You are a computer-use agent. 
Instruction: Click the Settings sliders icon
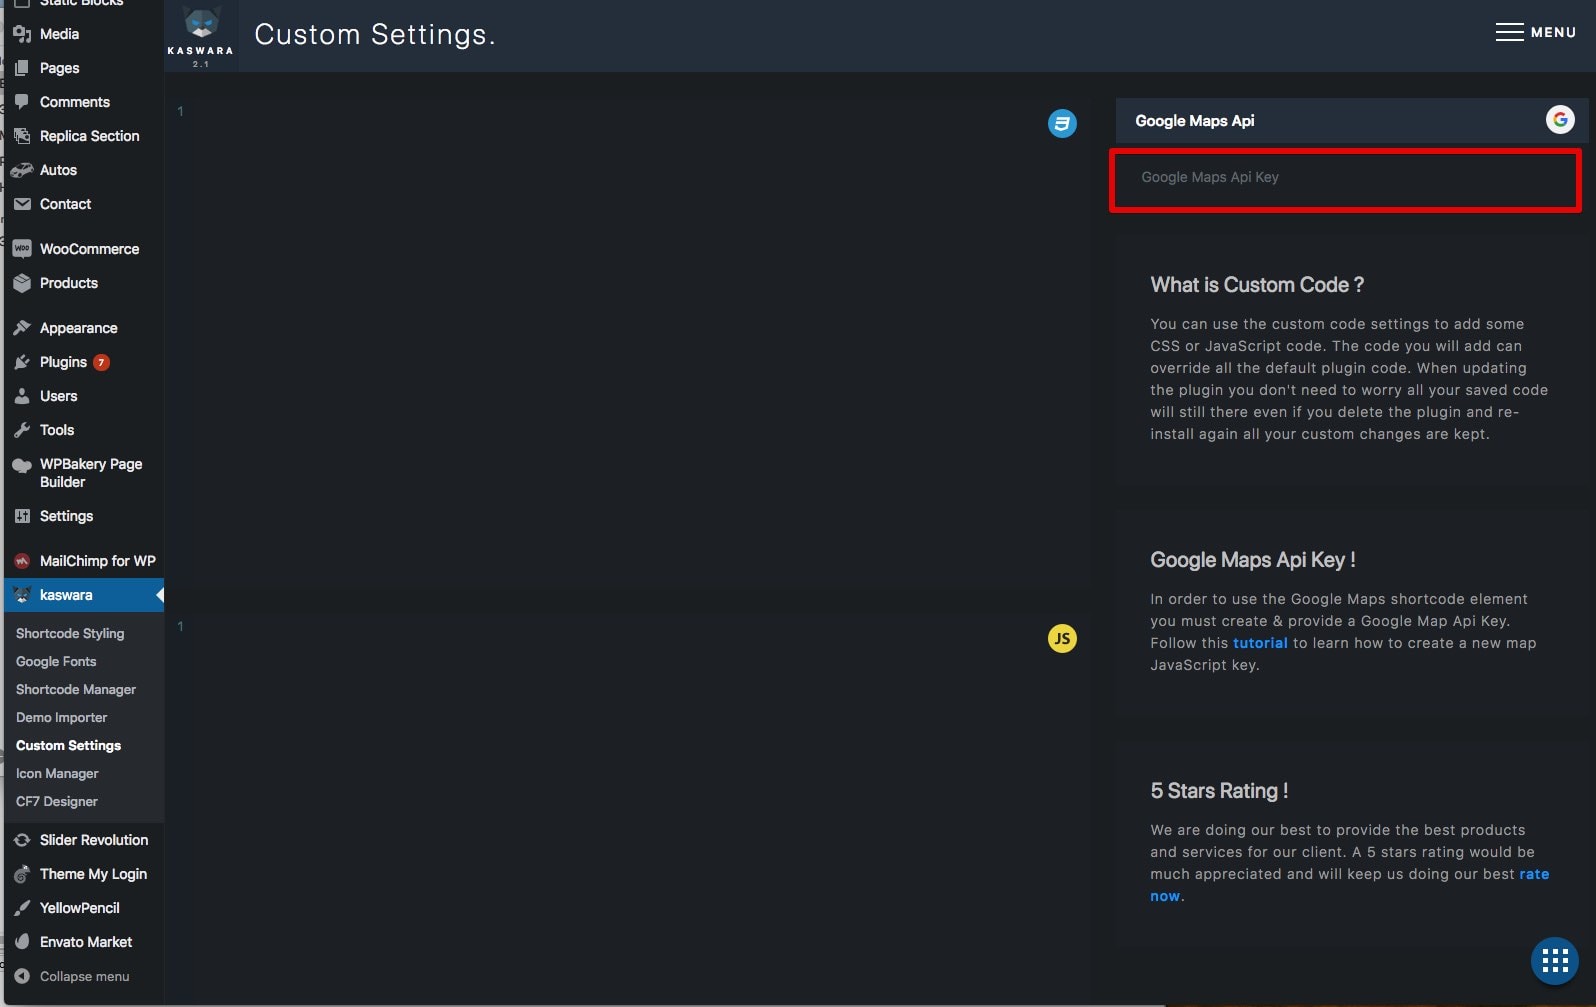click(22, 516)
